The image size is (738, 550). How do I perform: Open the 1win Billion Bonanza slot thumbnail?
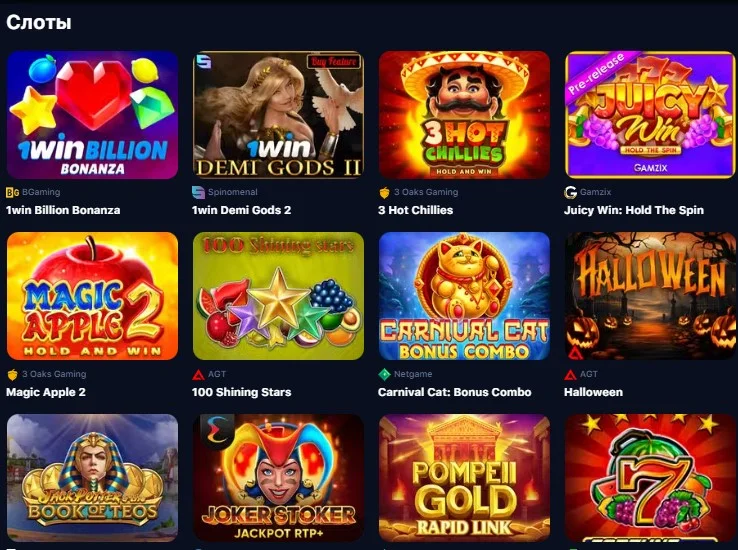coord(92,115)
